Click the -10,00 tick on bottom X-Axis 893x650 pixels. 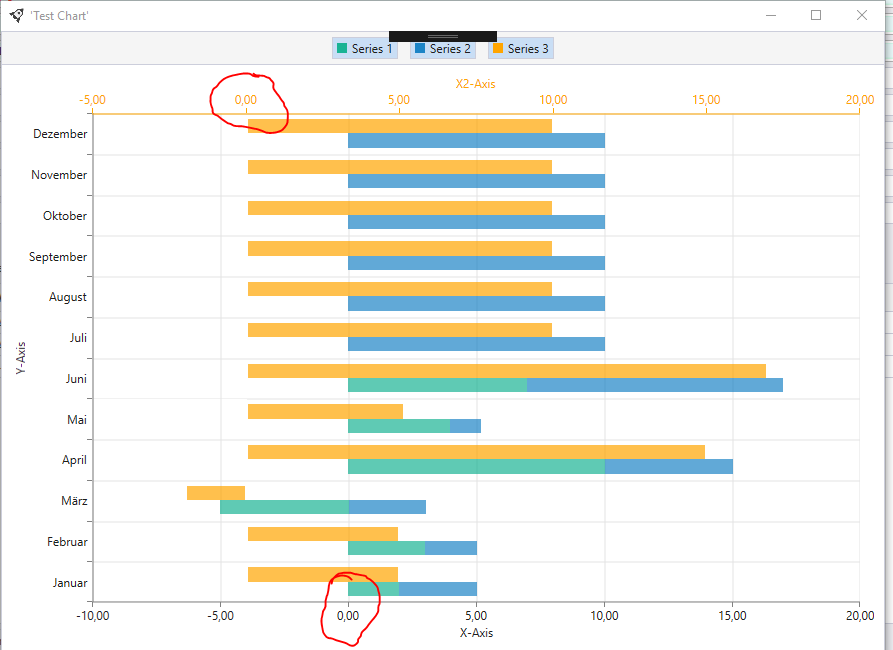93,616
